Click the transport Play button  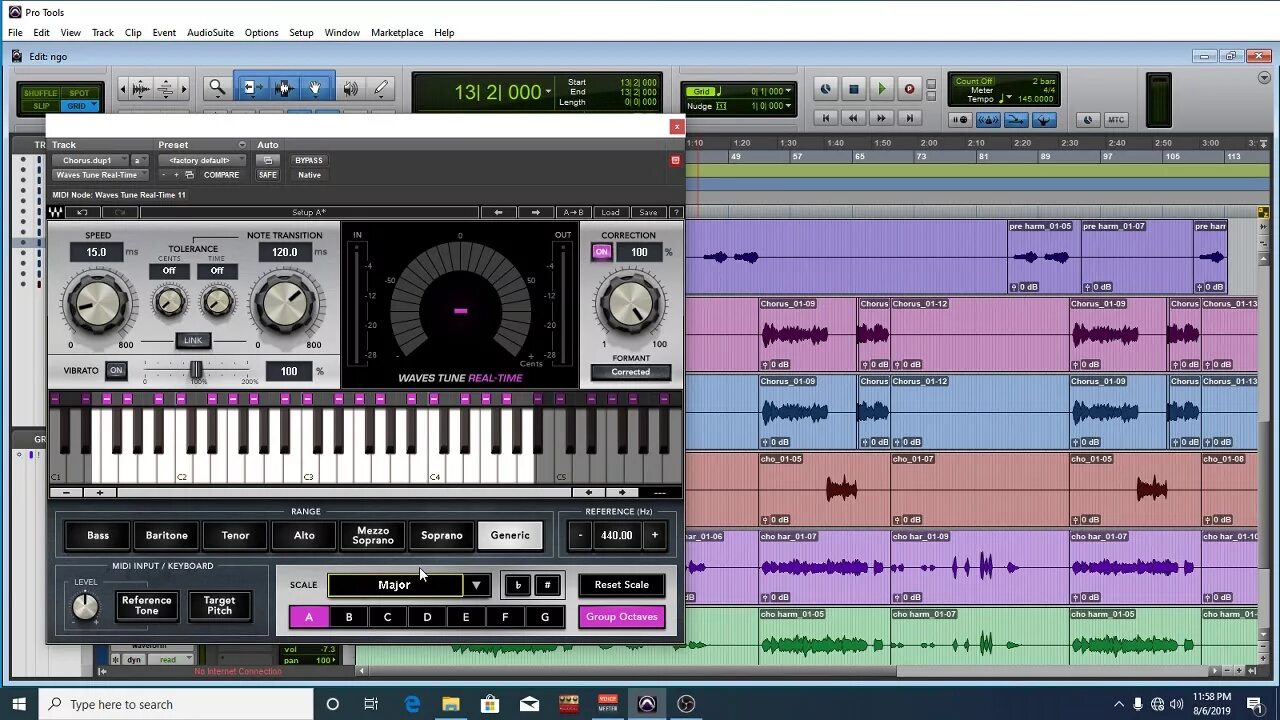881,89
